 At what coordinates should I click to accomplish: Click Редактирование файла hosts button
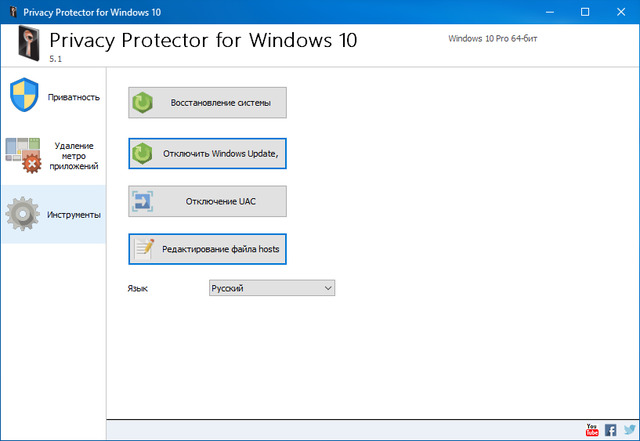(x=207, y=249)
